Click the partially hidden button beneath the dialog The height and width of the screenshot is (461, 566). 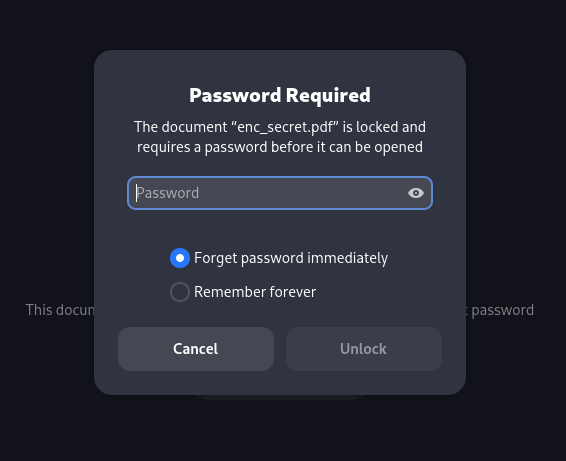coord(280,397)
